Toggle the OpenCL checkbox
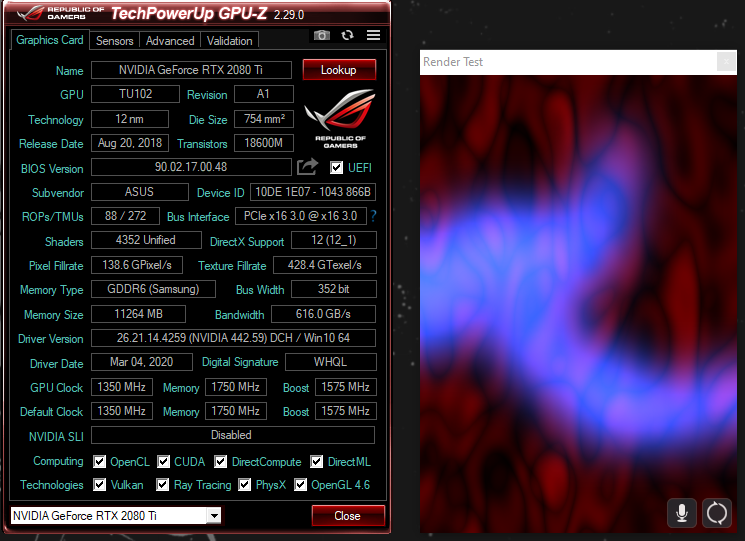Viewport: 745px width, 541px height. point(99,462)
